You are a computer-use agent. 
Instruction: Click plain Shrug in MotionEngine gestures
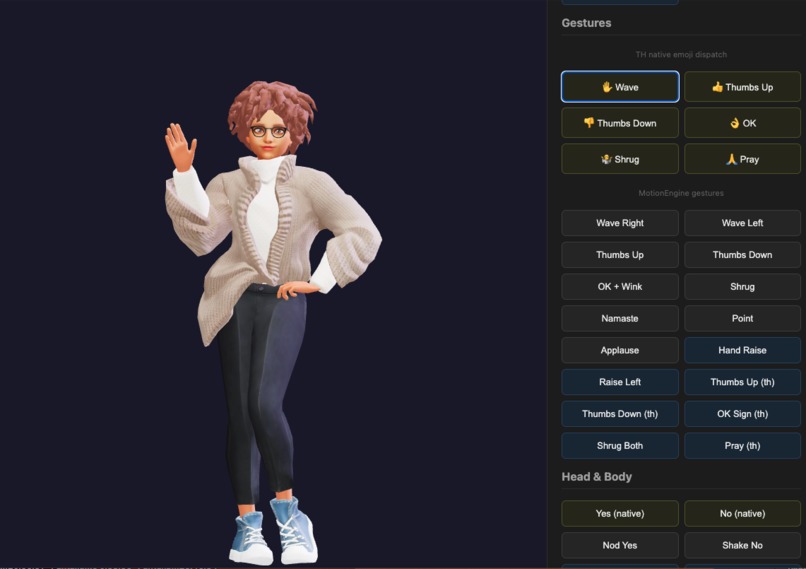click(742, 287)
